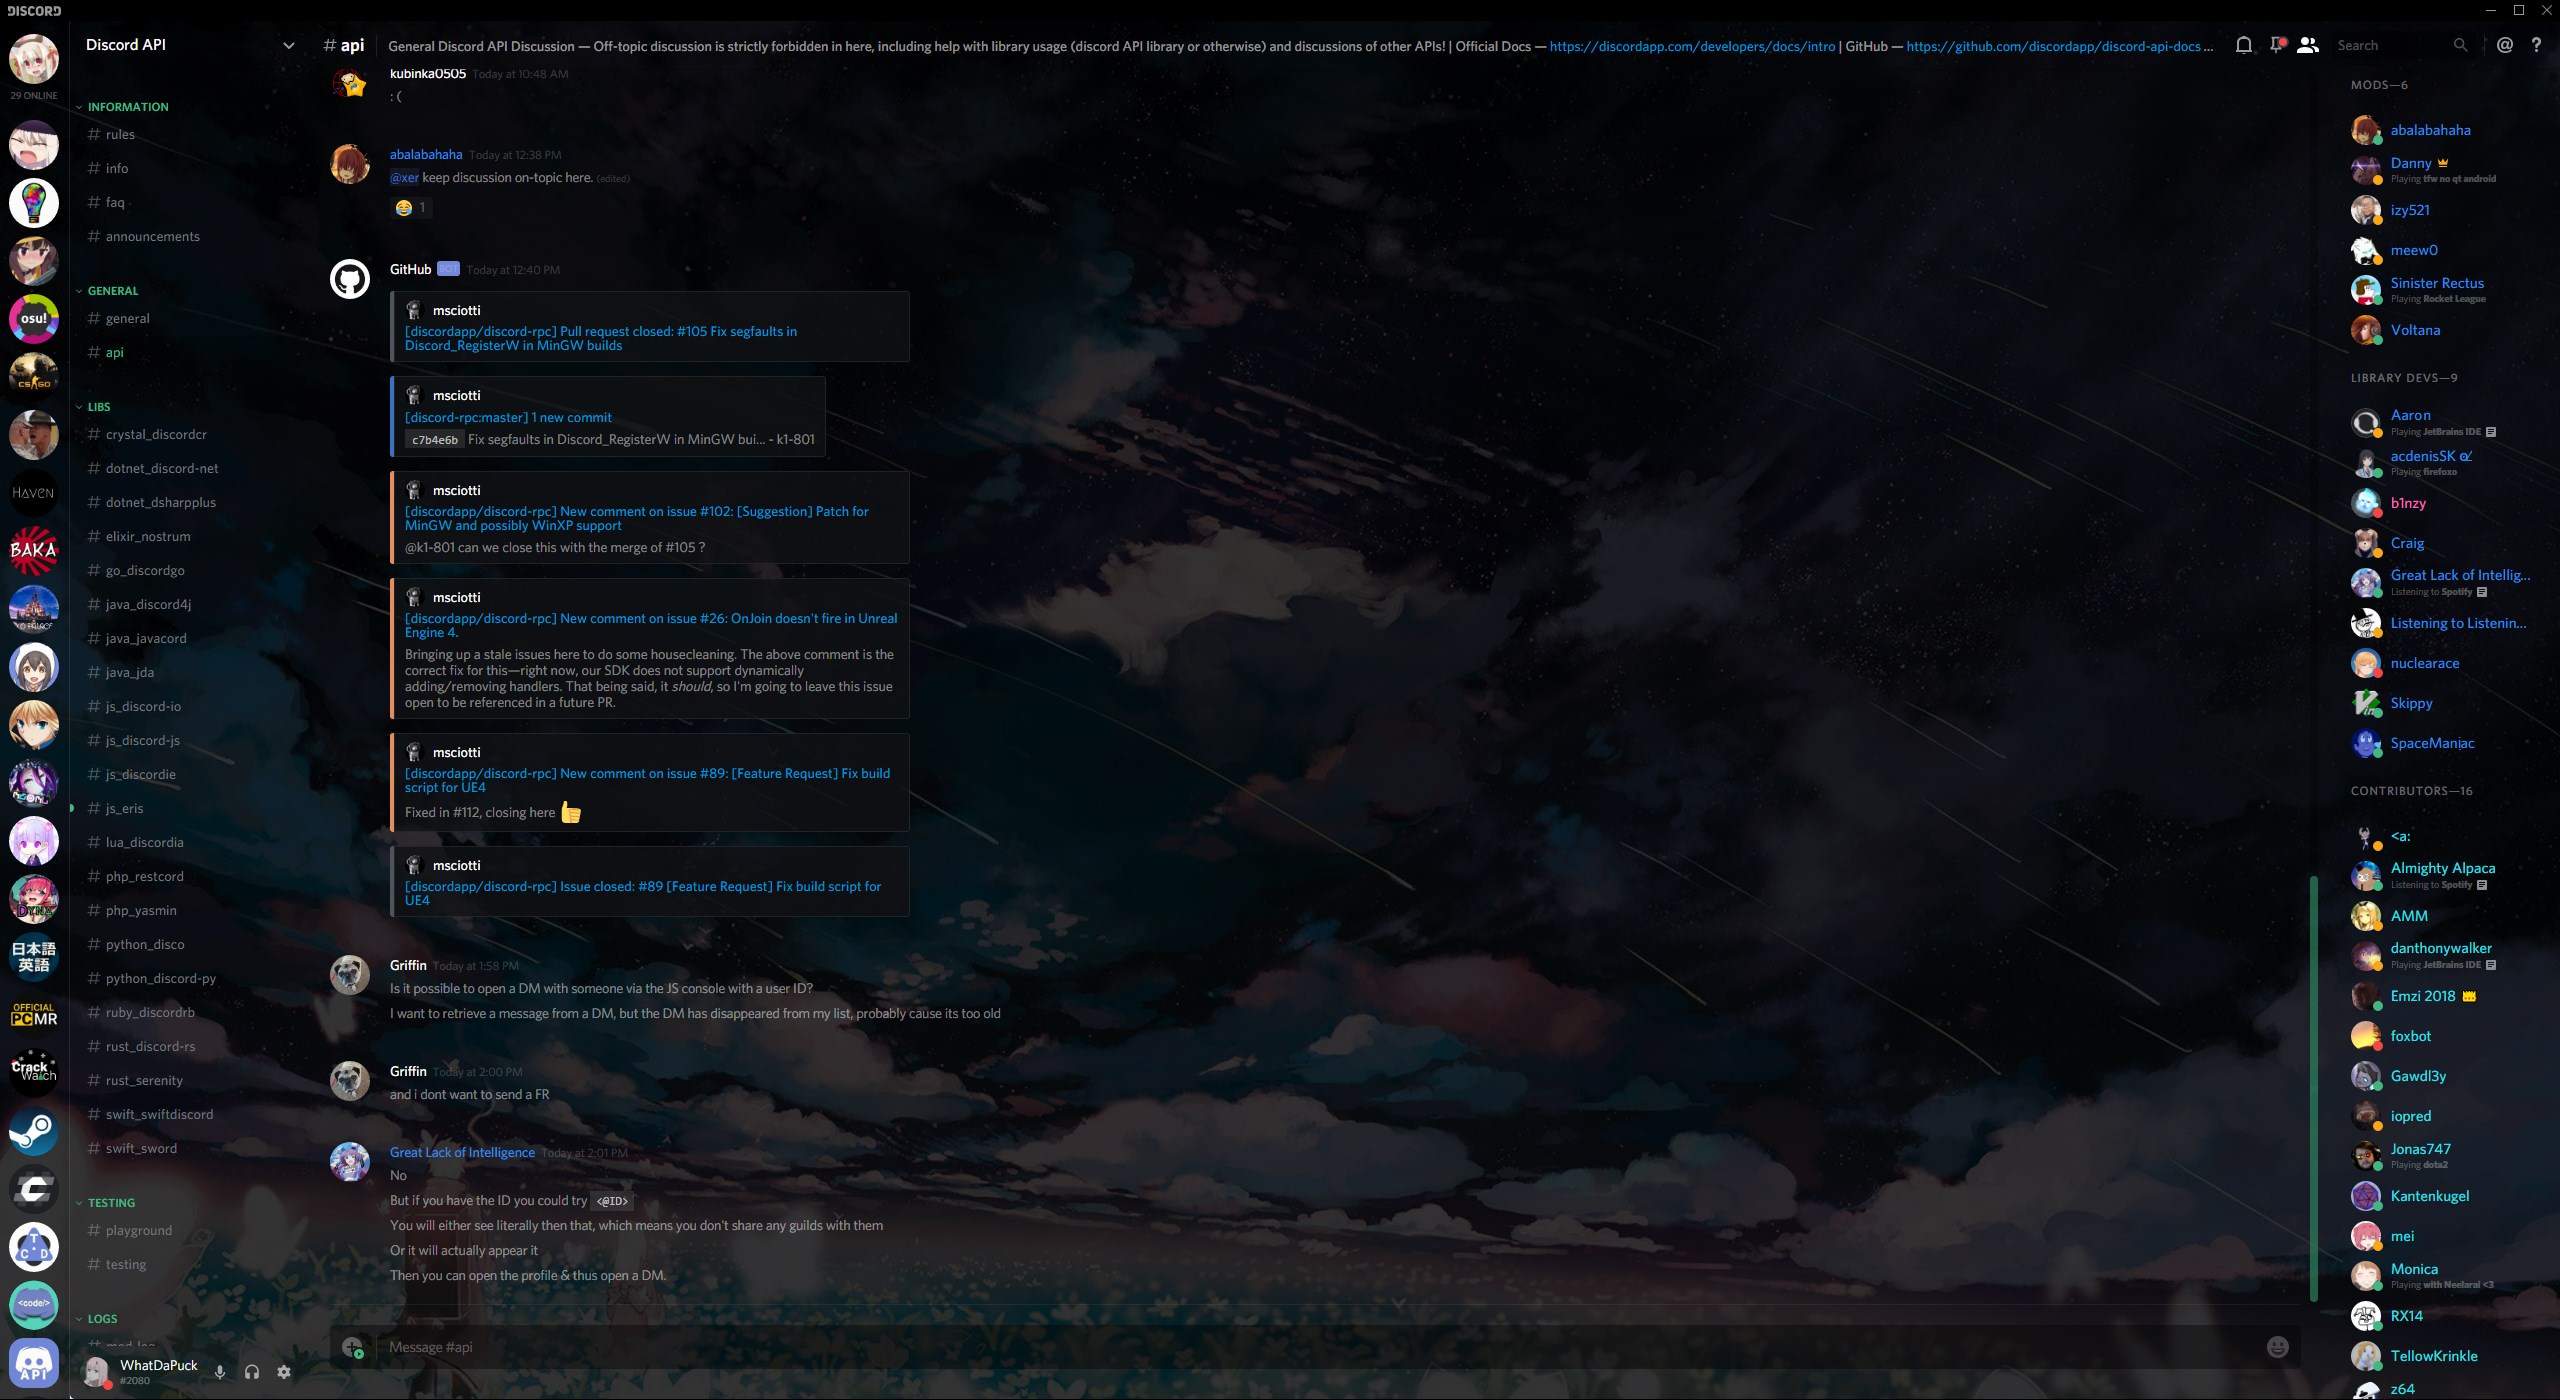Open pull request closed #105 link

[601, 338]
